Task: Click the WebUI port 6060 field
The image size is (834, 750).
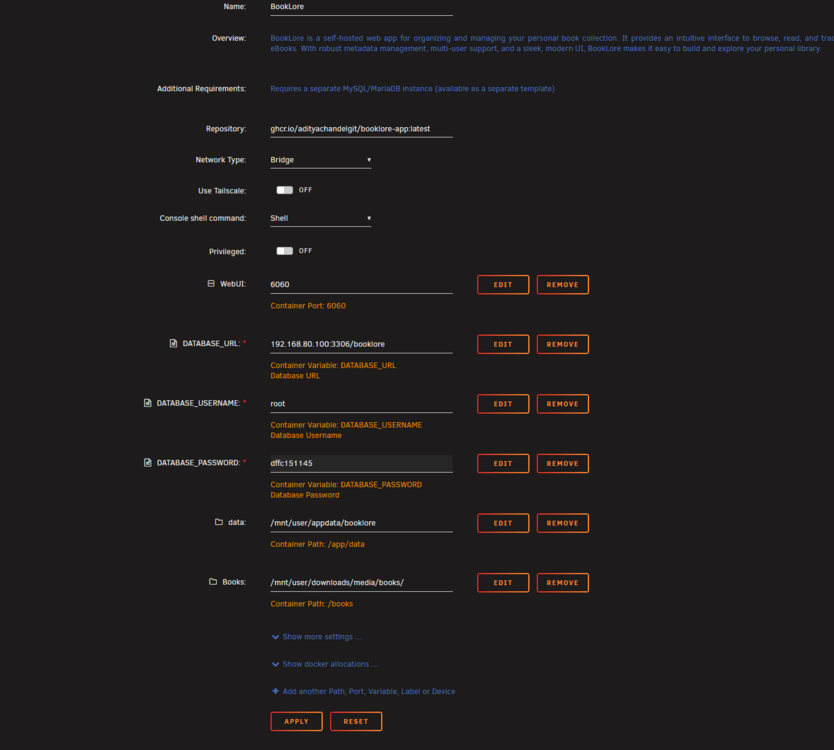Action: click(x=361, y=284)
